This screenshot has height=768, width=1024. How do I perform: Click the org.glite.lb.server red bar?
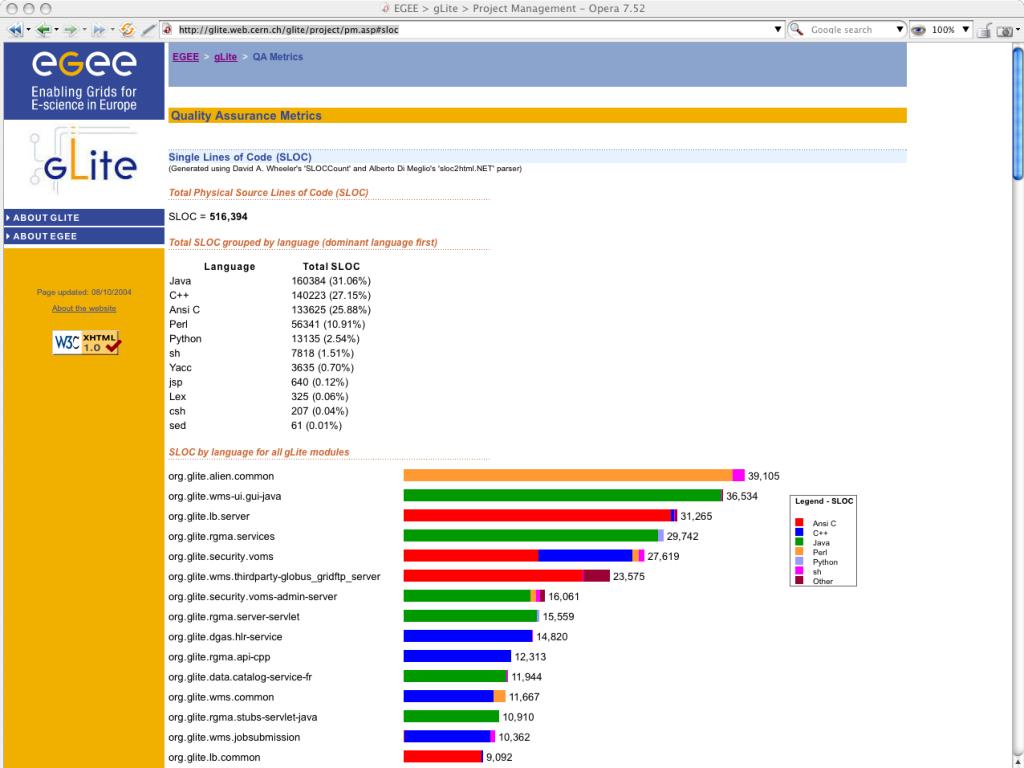tap(537, 516)
